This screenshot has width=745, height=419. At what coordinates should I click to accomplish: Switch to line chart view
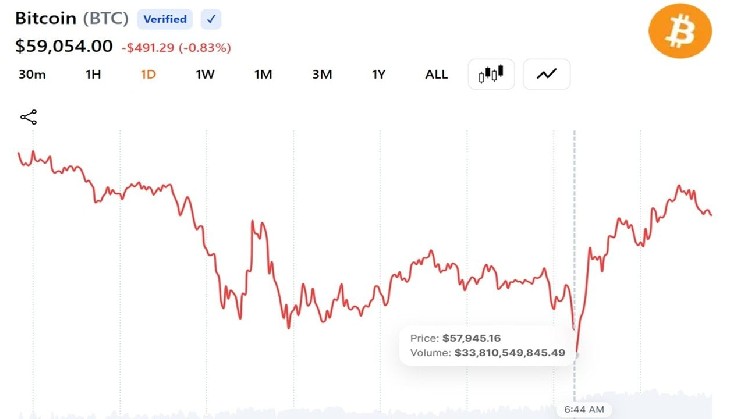coord(546,74)
